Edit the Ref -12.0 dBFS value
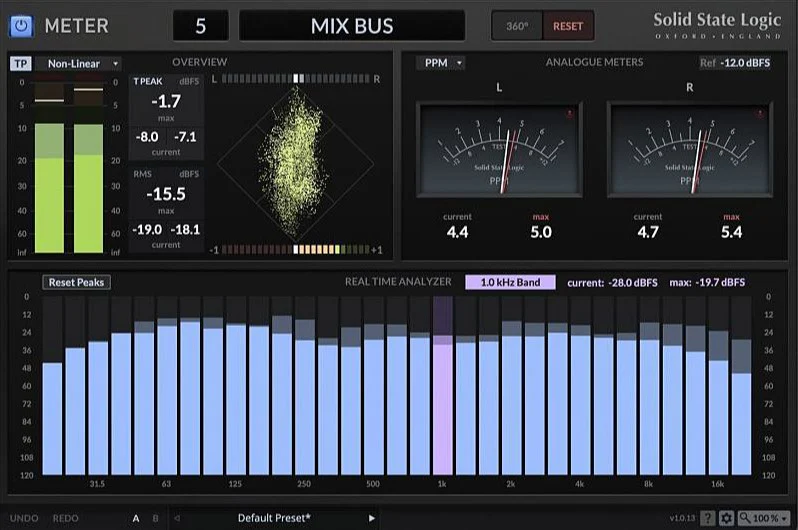Viewport: 798px width, 530px height. click(735, 63)
